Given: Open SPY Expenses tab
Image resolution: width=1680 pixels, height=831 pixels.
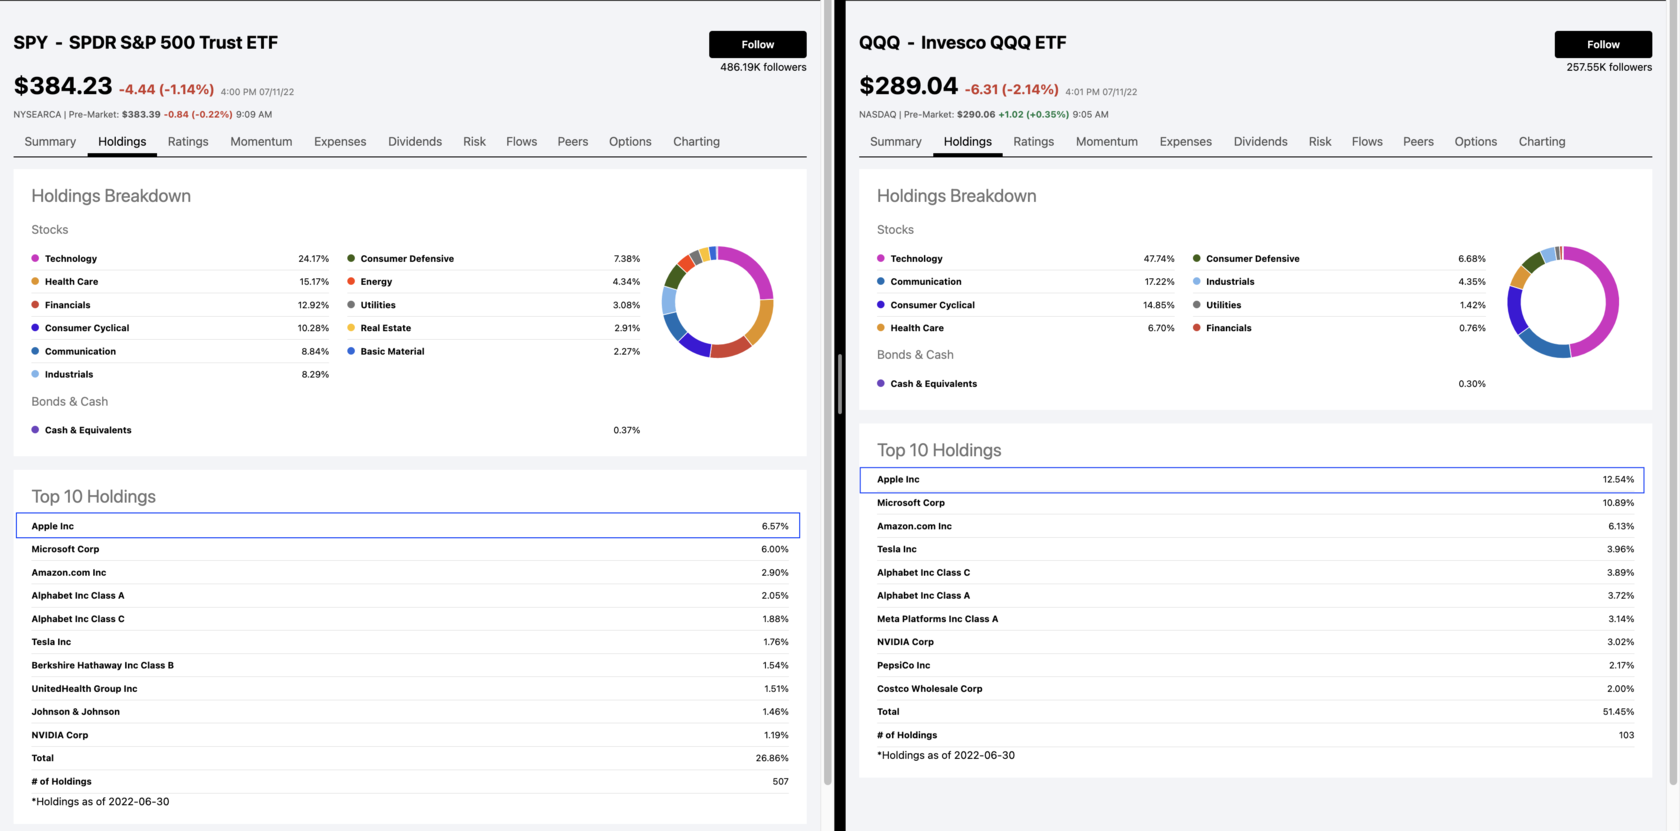Looking at the screenshot, I should [x=340, y=142].
